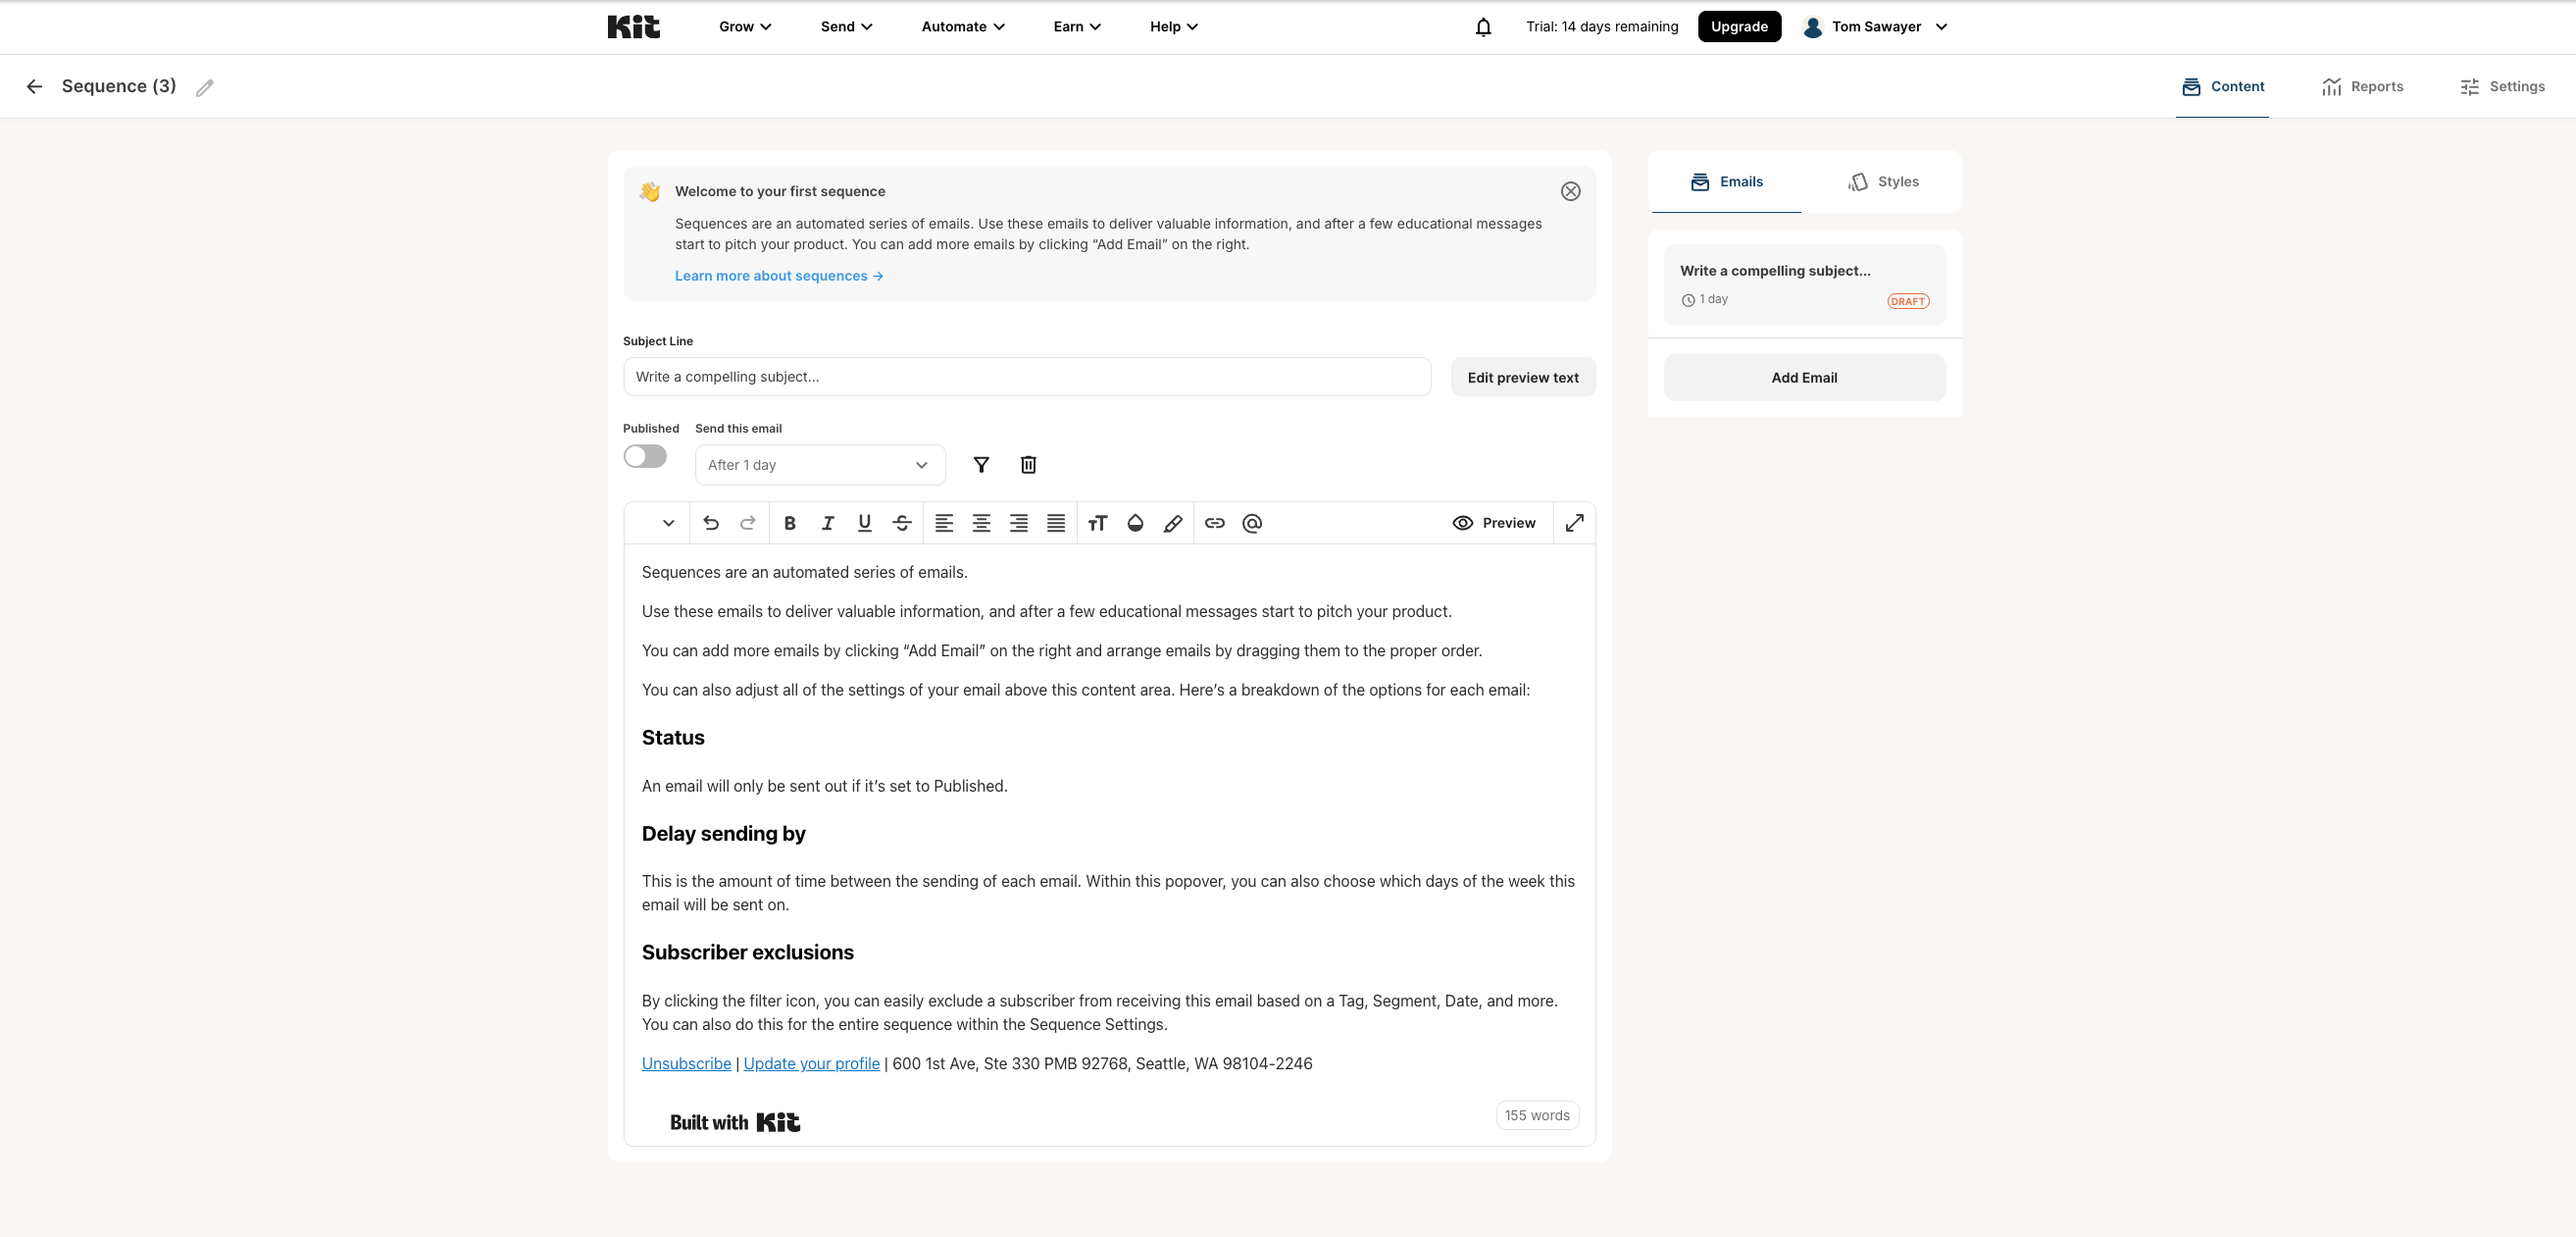
Task: Click the Unsubscribe link
Action: coord(686,1064)
